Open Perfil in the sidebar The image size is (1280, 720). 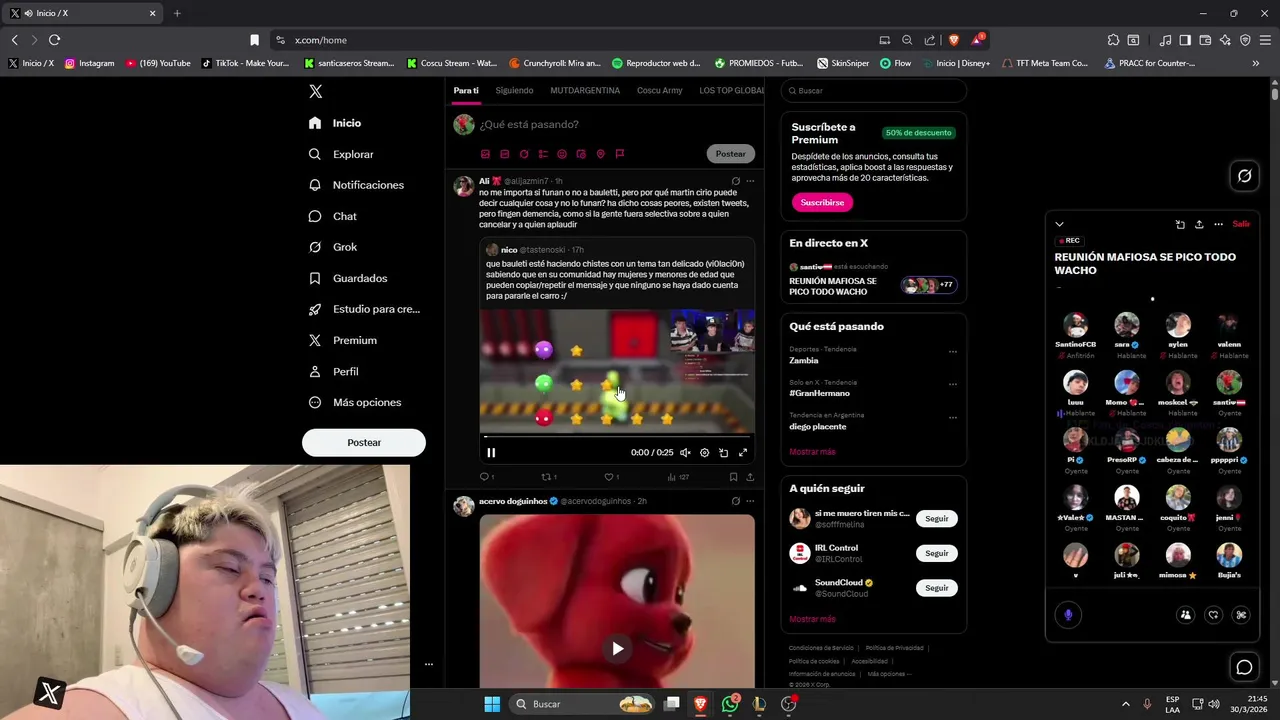tap(334, 371)
